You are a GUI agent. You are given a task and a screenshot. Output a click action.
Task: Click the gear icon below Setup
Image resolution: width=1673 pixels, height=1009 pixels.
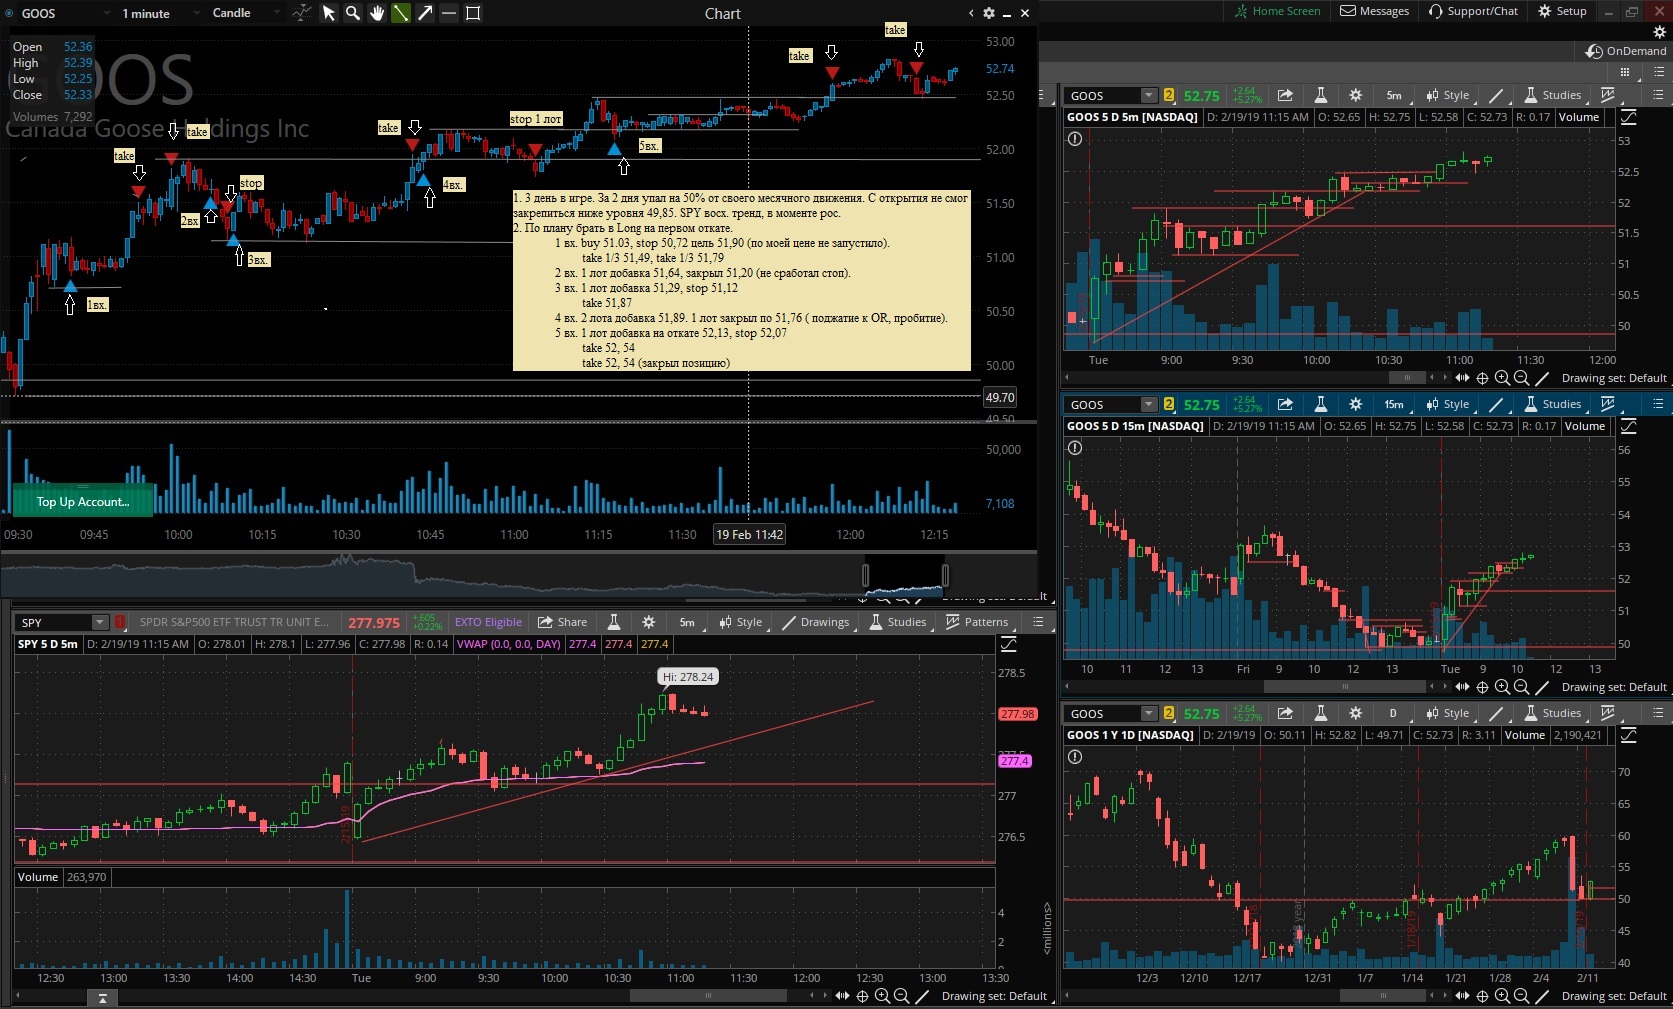(1660, 32)
